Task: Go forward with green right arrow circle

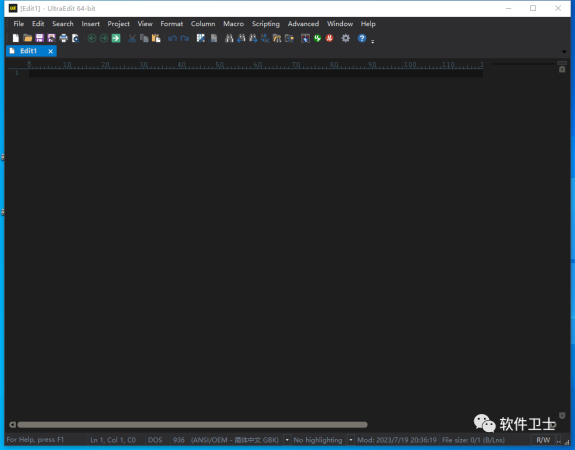Action: 104,38
